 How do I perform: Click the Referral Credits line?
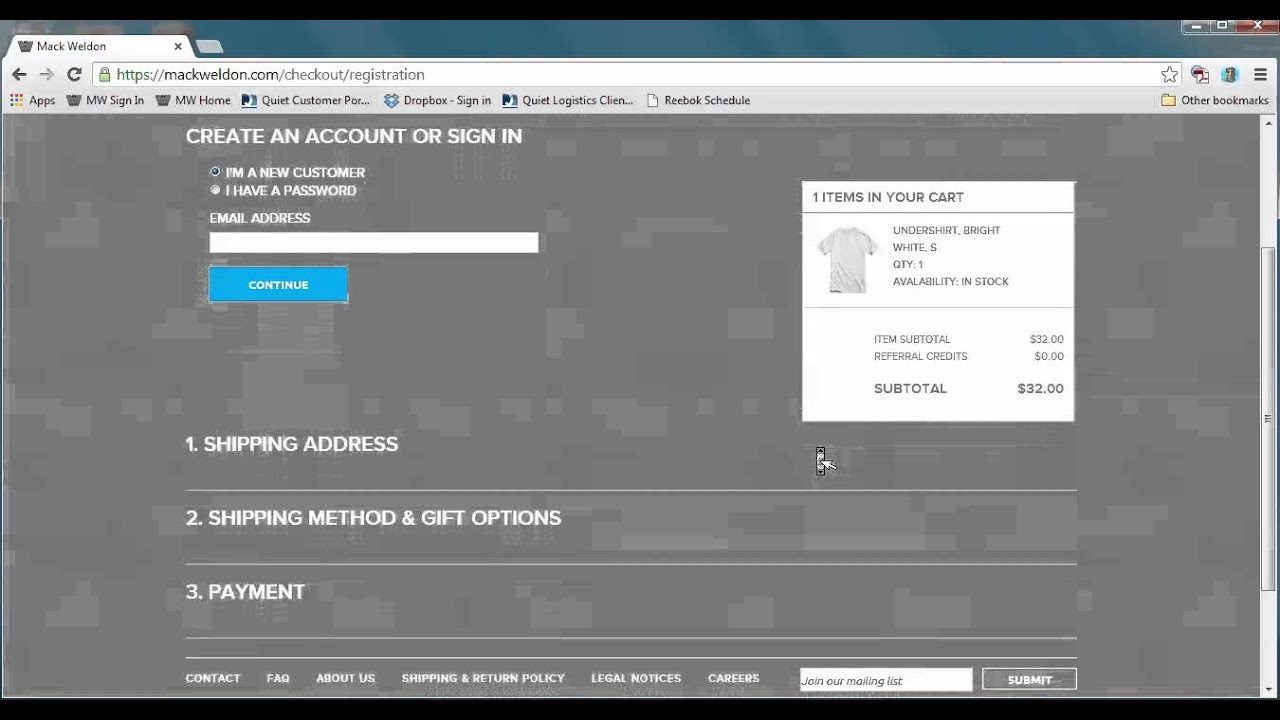click(x=968, y=356)
